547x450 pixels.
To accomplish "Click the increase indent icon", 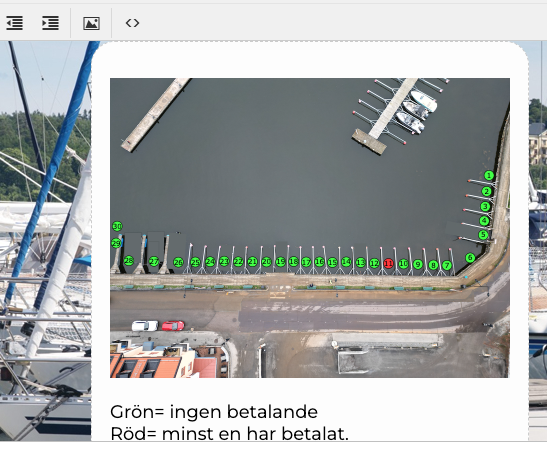I will 50,23.
